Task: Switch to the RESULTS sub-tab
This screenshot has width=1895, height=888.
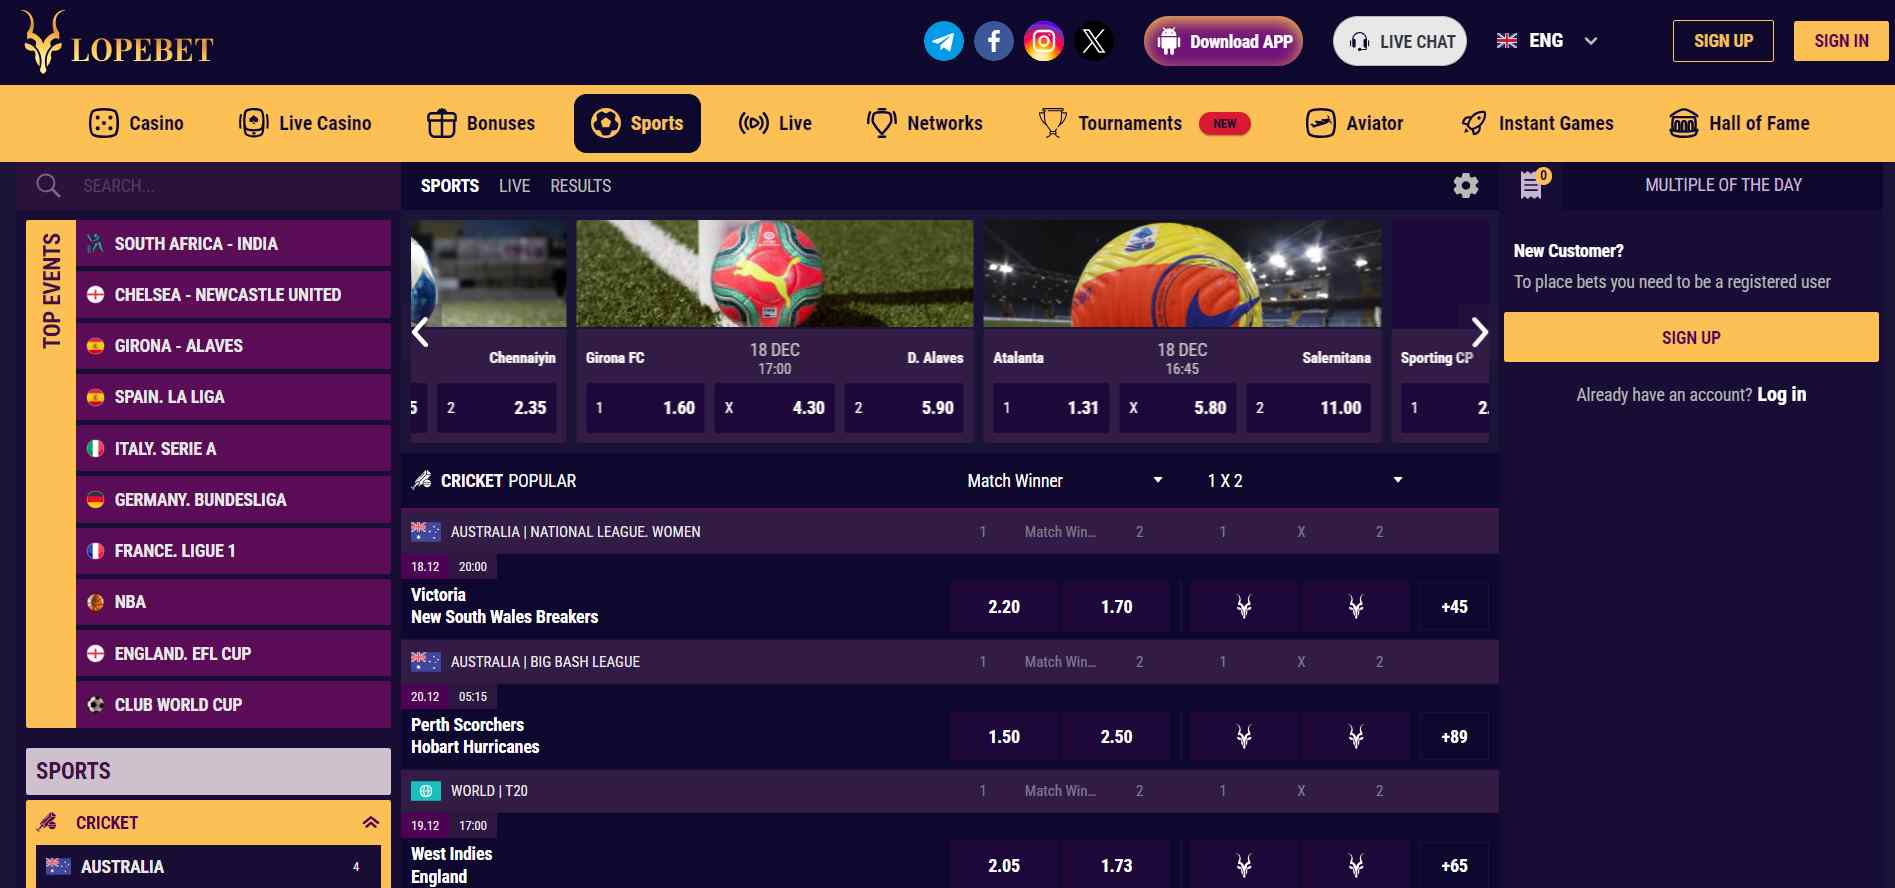Action: 580,186
